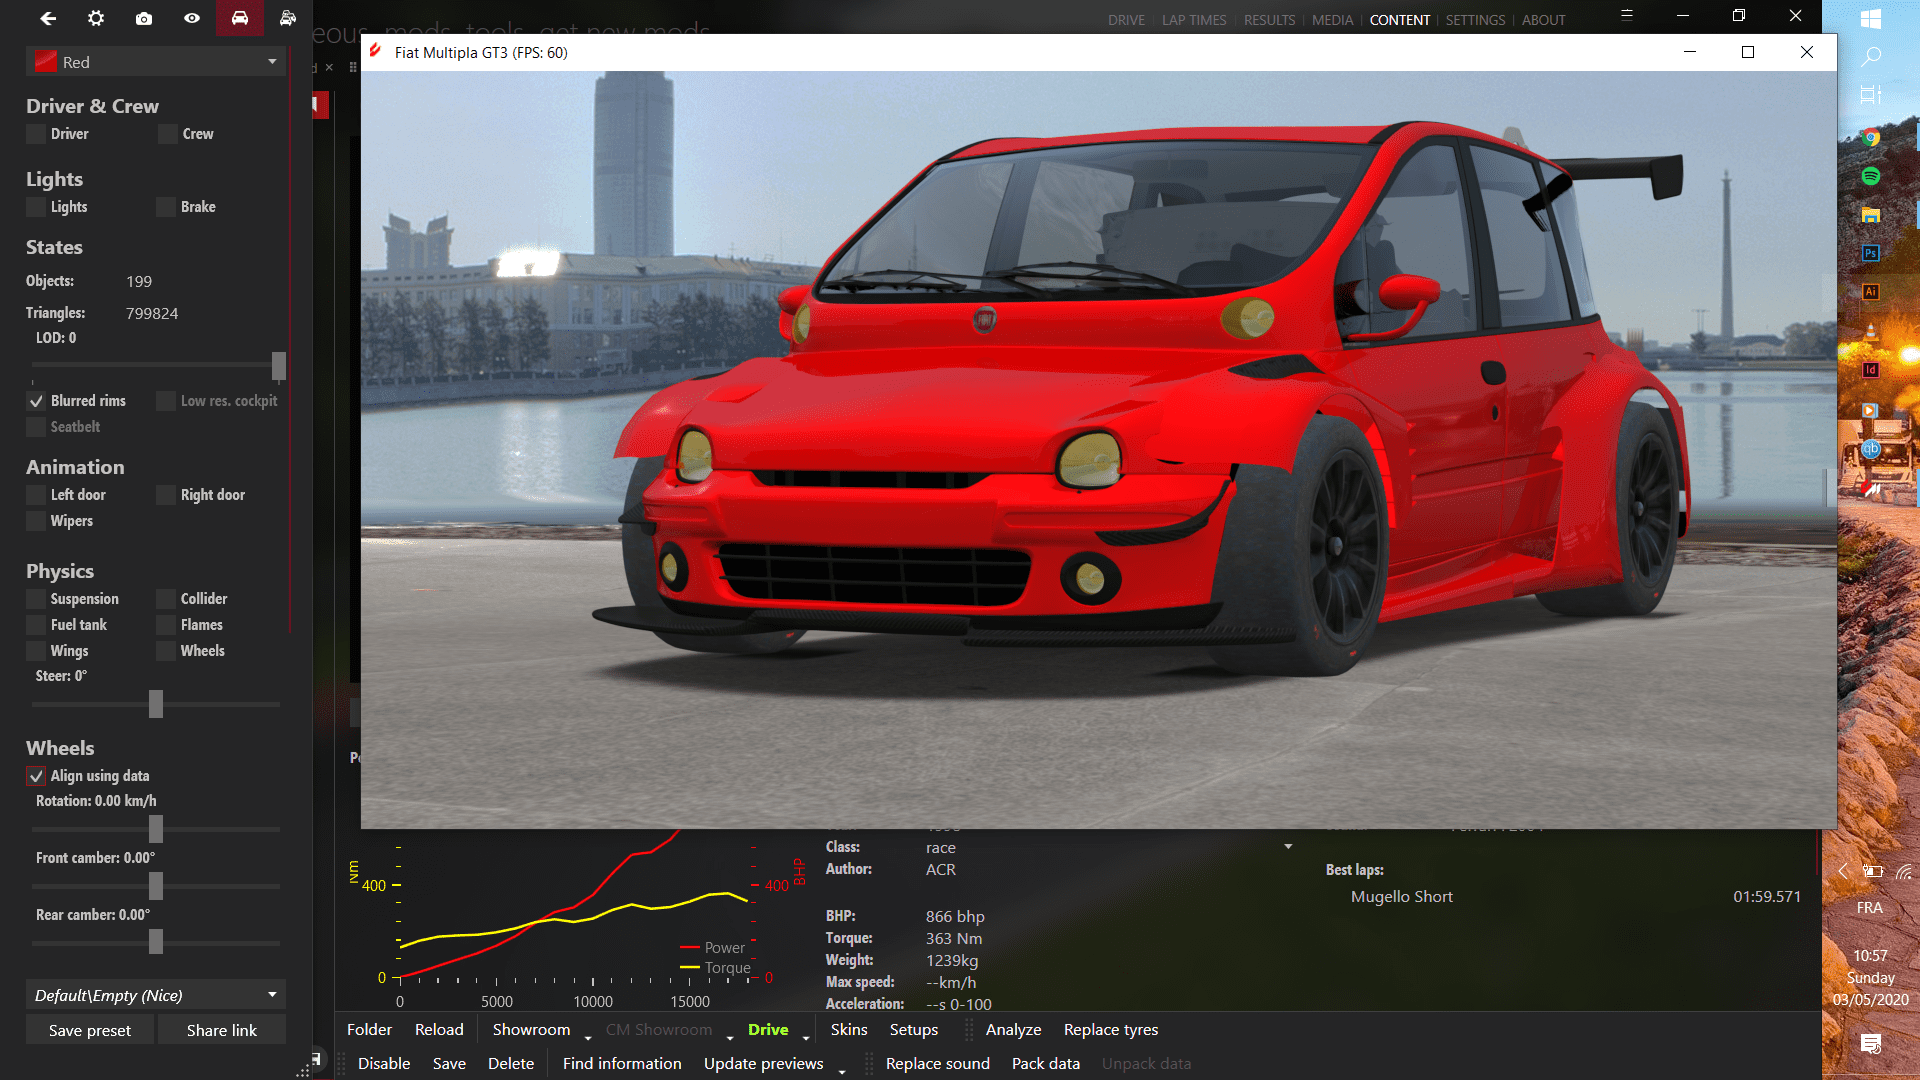The height and width of the screenshot is (1080, 1920).
Task: Open the ABOUT tab
Action: click(x=1543, y=20)
